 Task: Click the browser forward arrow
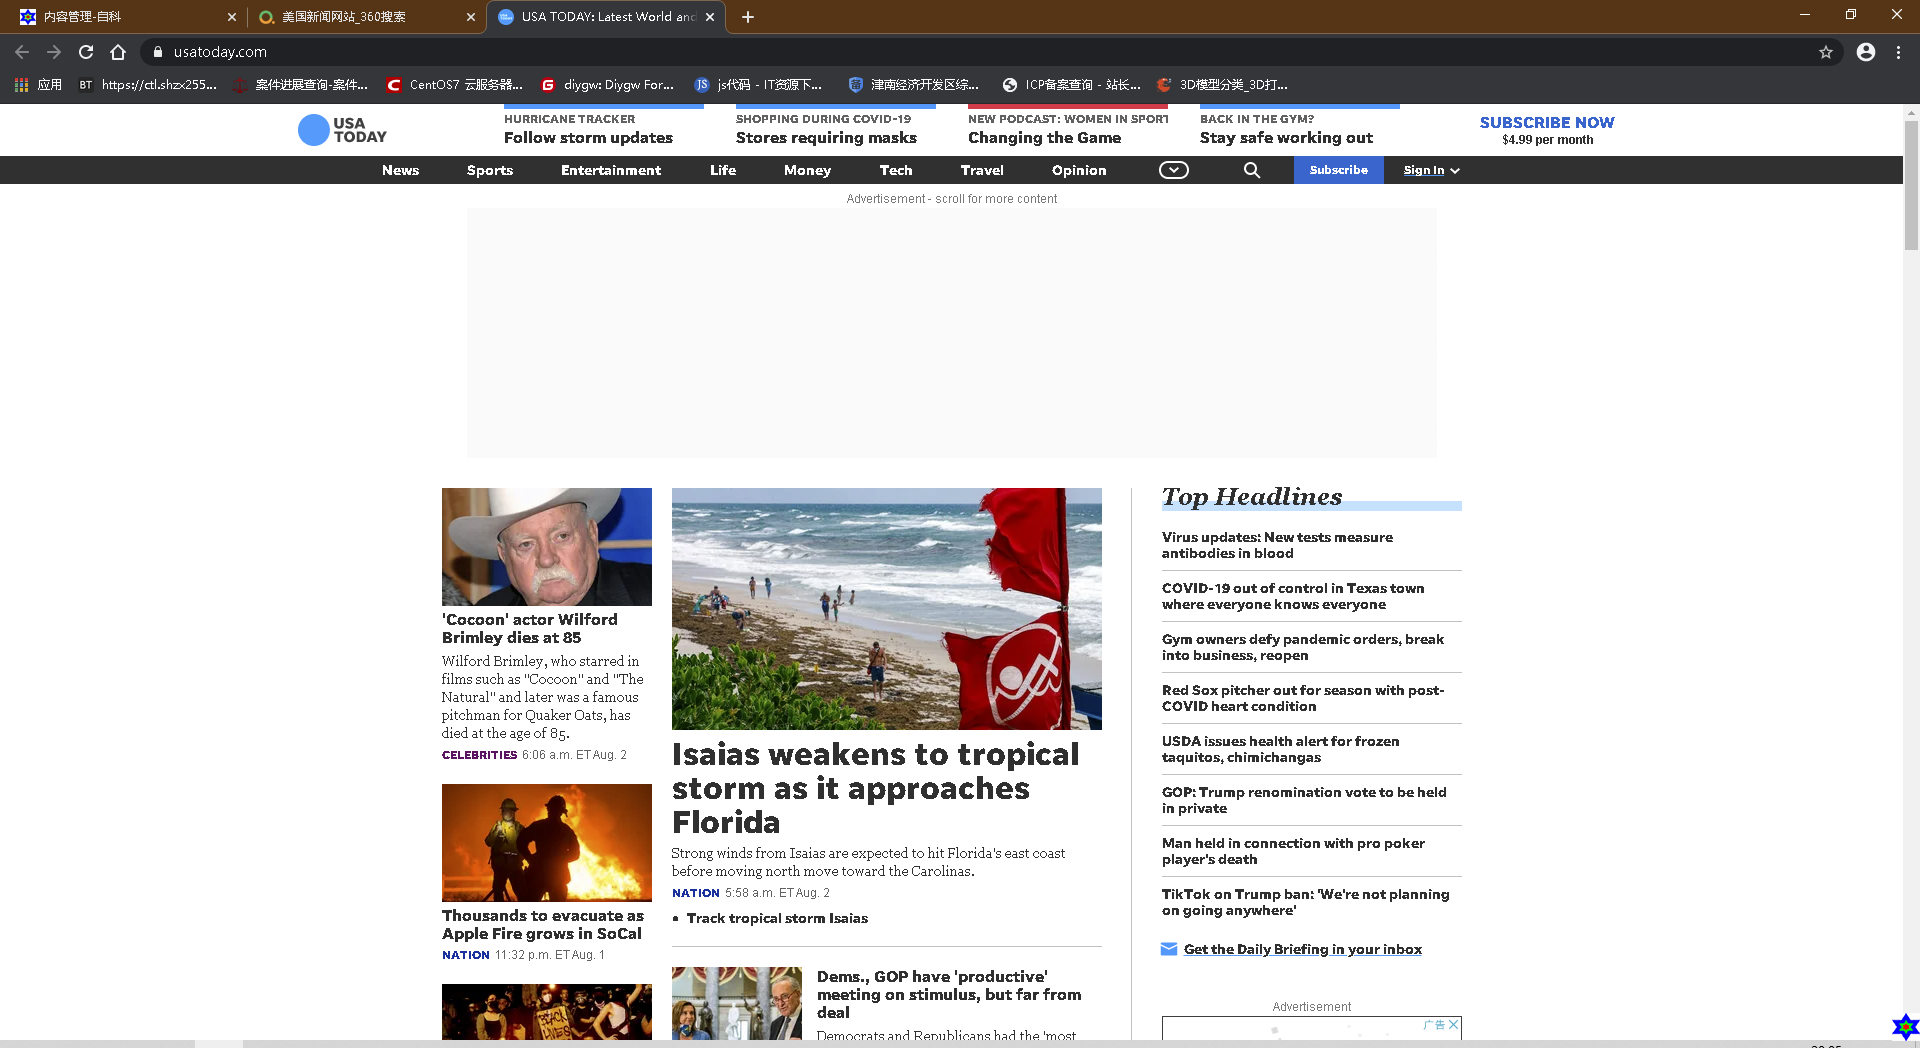pyautogui.click(x=54, y=52)
